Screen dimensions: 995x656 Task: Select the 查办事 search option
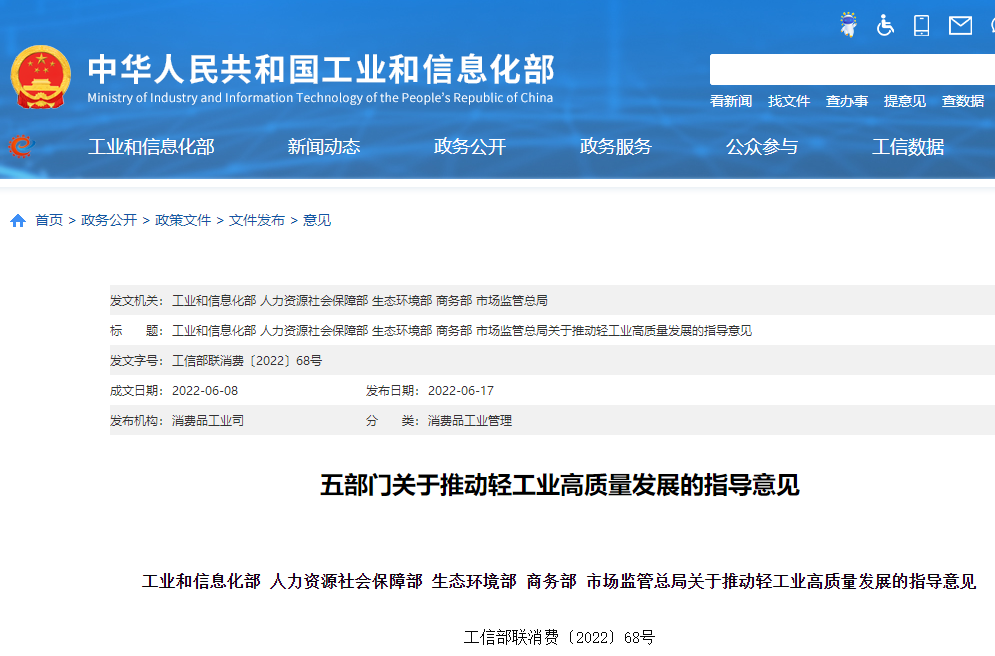(x=847, y=102)
